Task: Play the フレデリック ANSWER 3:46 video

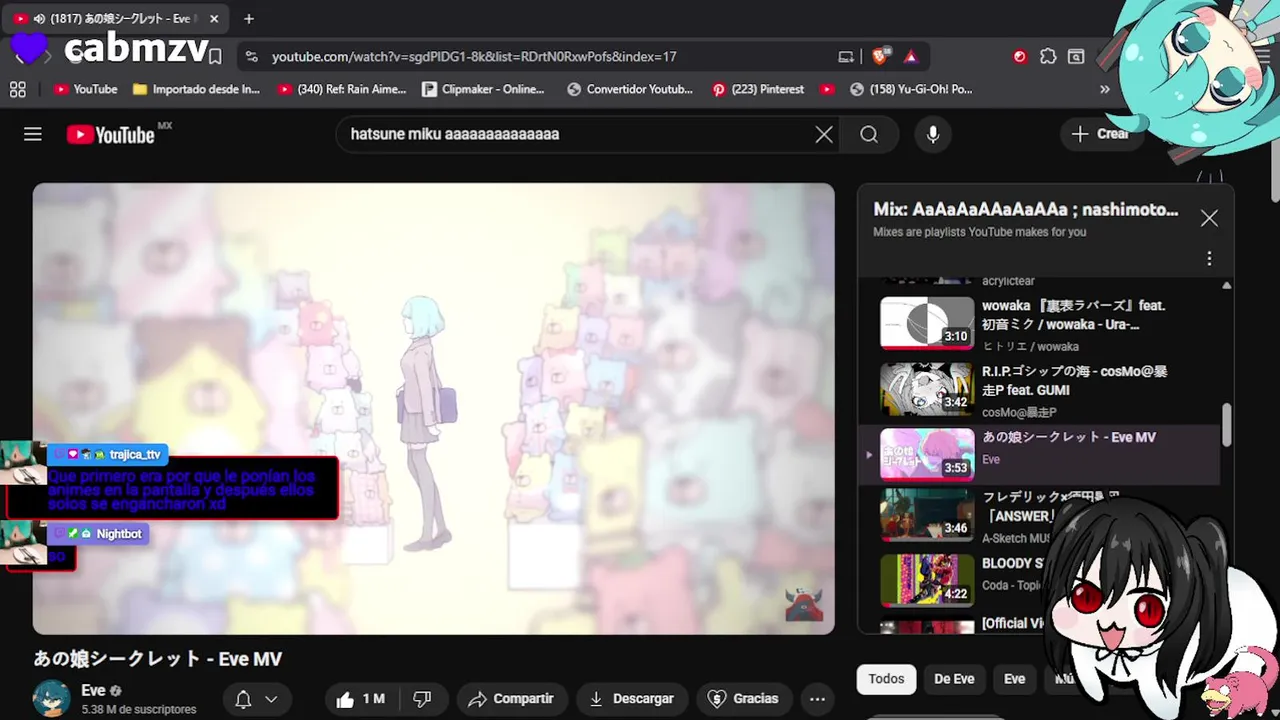Action: click(x=927, y=515)
